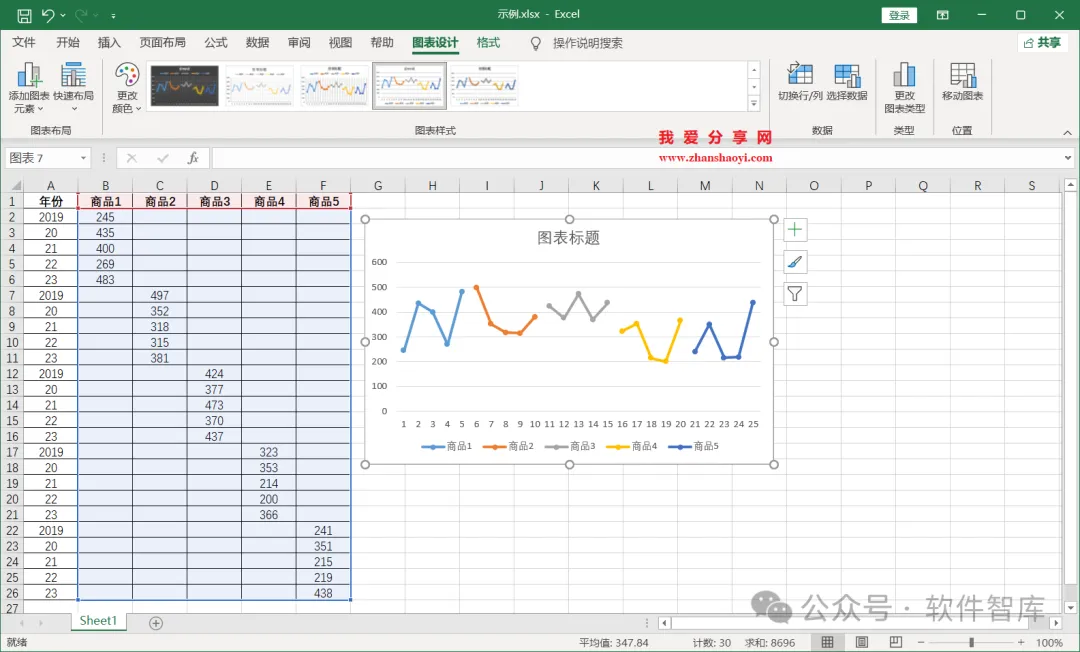This screenshot has width=1080, height=652.
Task: Select the Sheet1 tab
Action: point(98,621)
